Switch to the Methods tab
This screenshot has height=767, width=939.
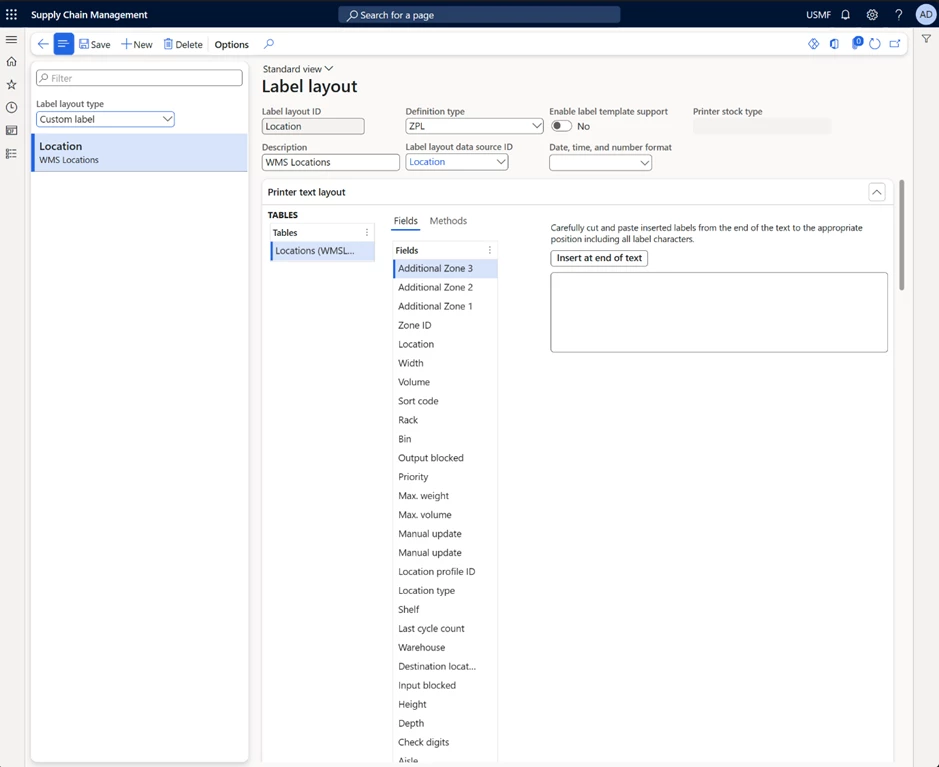coord(448,221)
